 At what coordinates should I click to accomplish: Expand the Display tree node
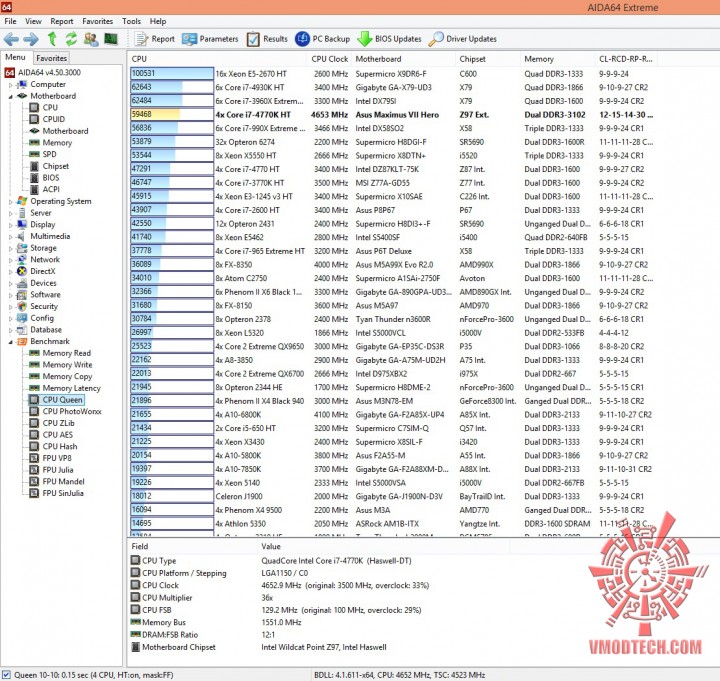pos(11,225)
